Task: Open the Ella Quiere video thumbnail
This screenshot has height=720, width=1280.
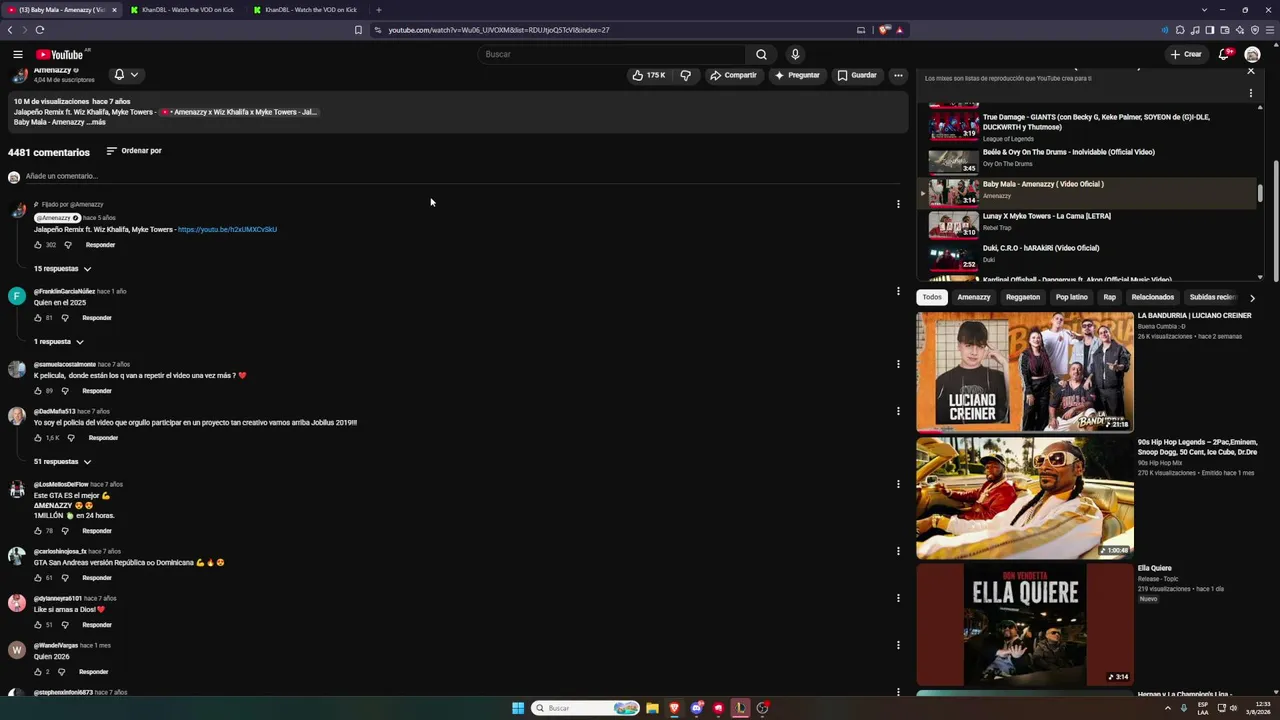Action: (x=1025, y=625)
